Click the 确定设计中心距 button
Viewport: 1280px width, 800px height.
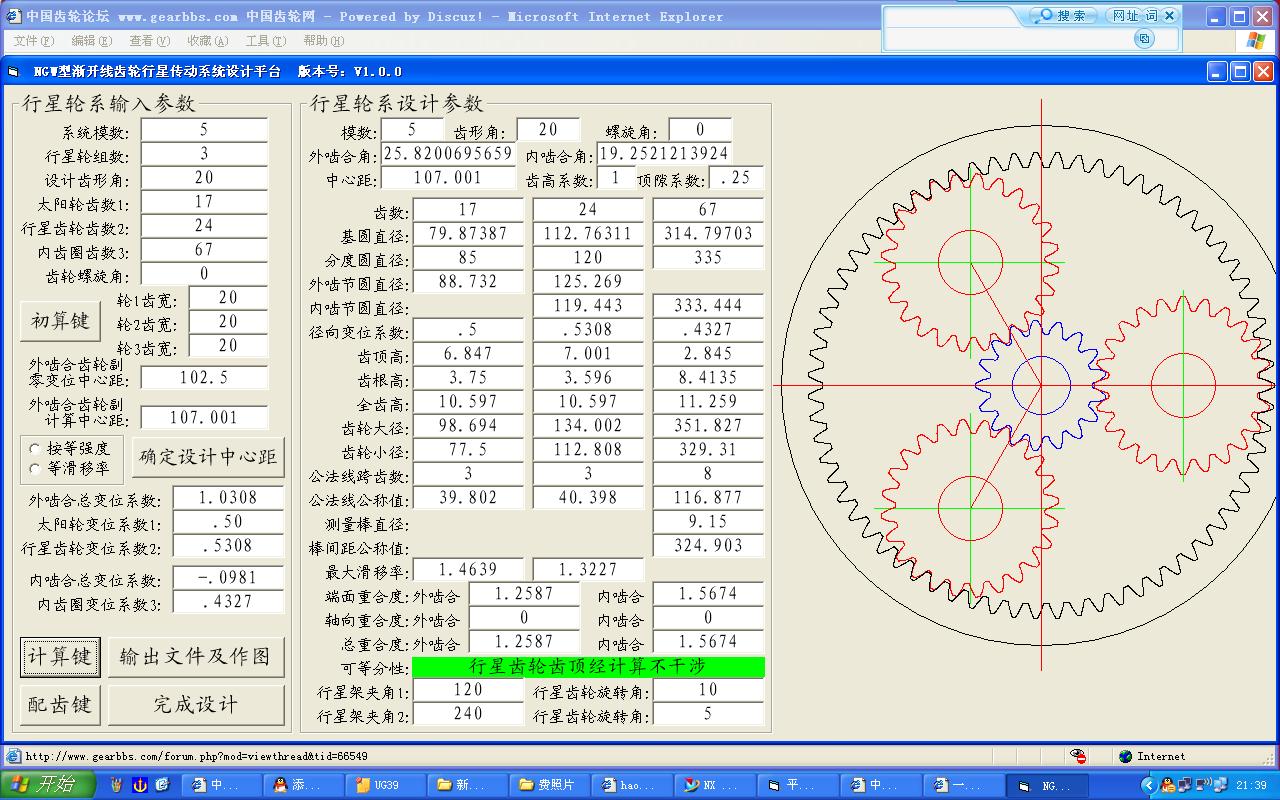point(208,457)
